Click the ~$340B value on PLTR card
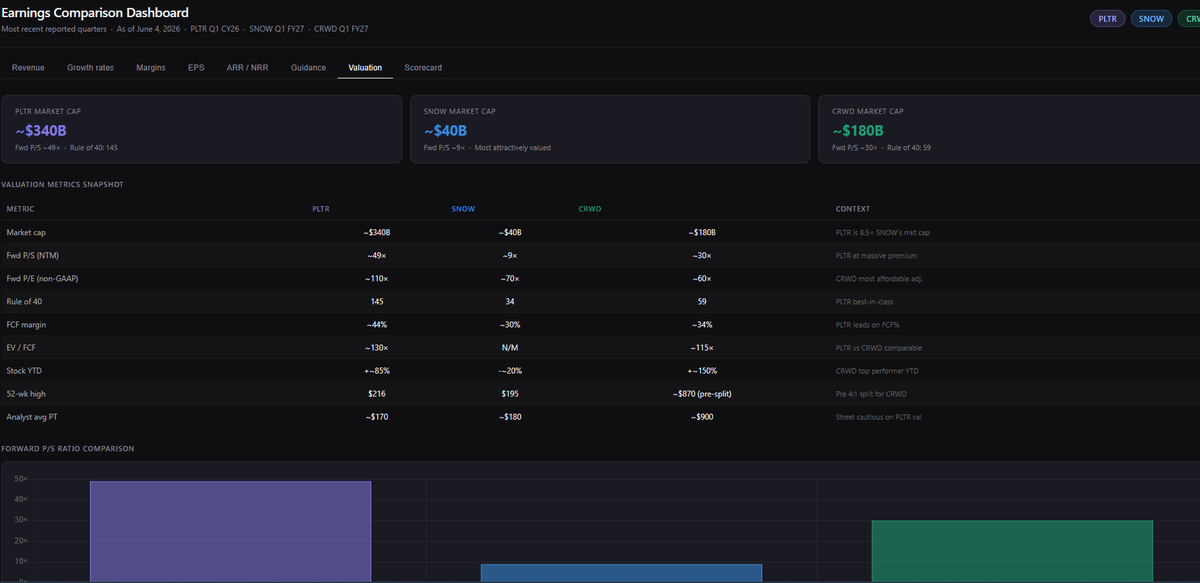This screenshot has height=583, width=1200. 41,130
